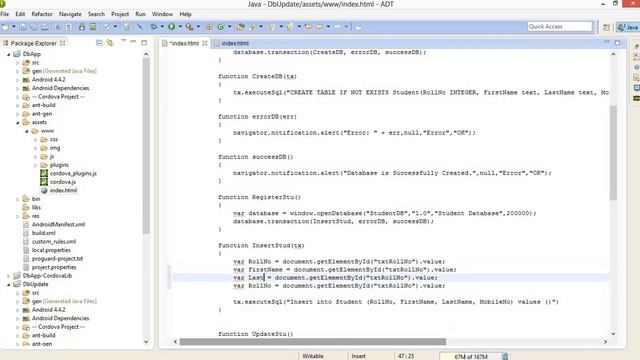Image resolution: width=640 pixels, height=360 pixels.
Task: Click the editor vertical scrollbar thumb
Action: pyautogui.click(x=613, y=153)
